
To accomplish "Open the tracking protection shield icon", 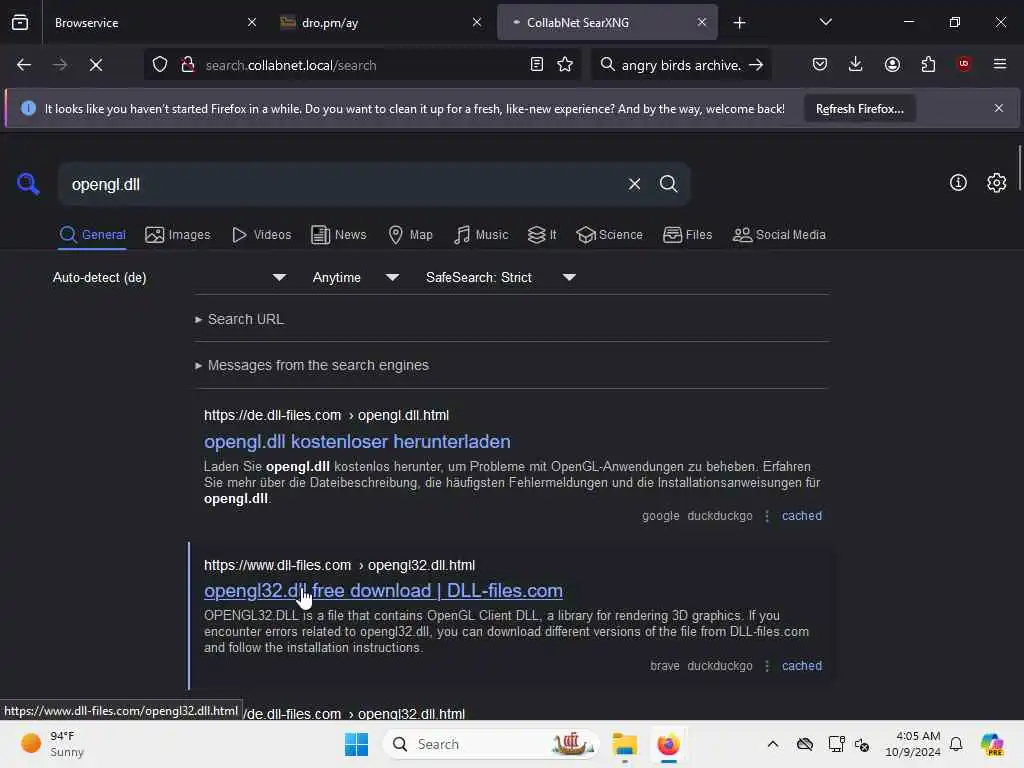I will point(160,65).
